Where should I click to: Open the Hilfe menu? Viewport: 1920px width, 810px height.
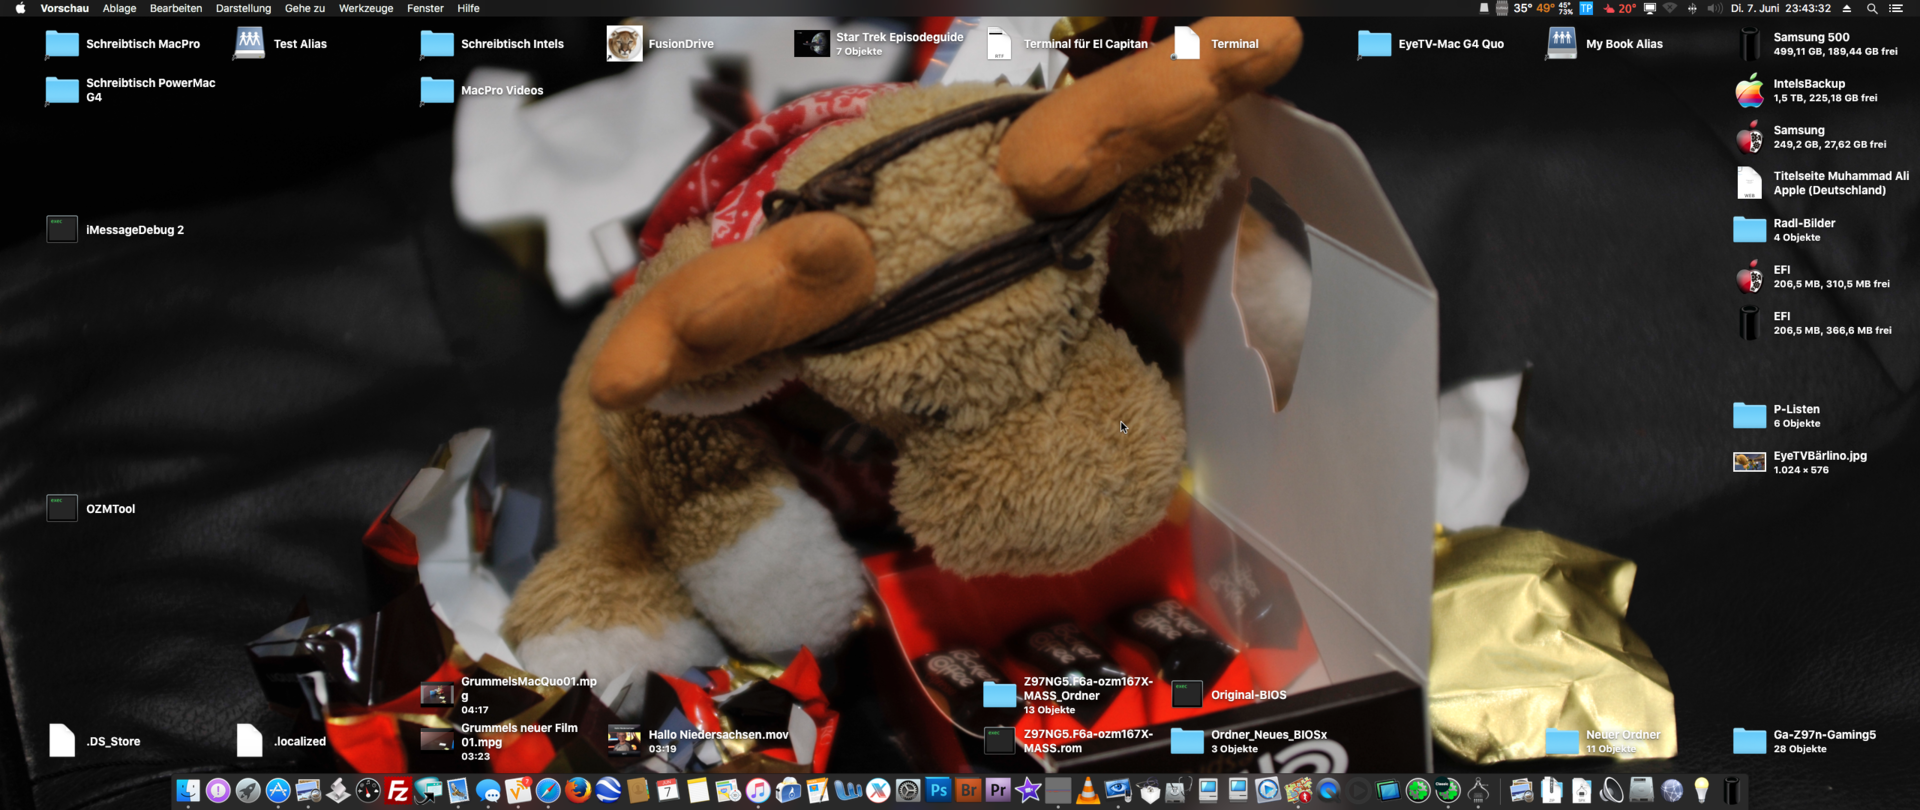468,8
